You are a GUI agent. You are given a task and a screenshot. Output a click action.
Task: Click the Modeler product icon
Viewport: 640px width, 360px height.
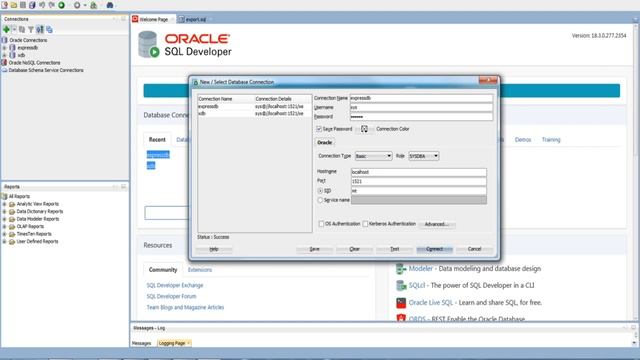(x=401, y=269)
